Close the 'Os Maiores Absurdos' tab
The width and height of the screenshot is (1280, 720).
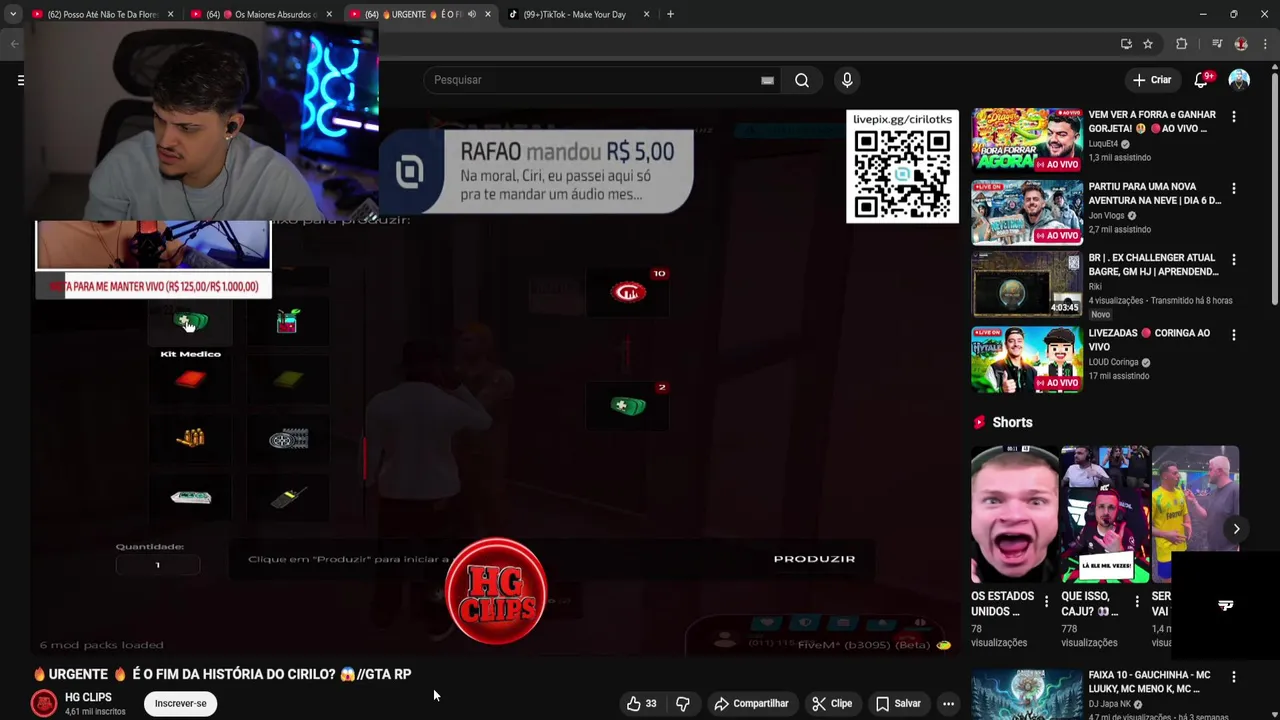point(329,14)
